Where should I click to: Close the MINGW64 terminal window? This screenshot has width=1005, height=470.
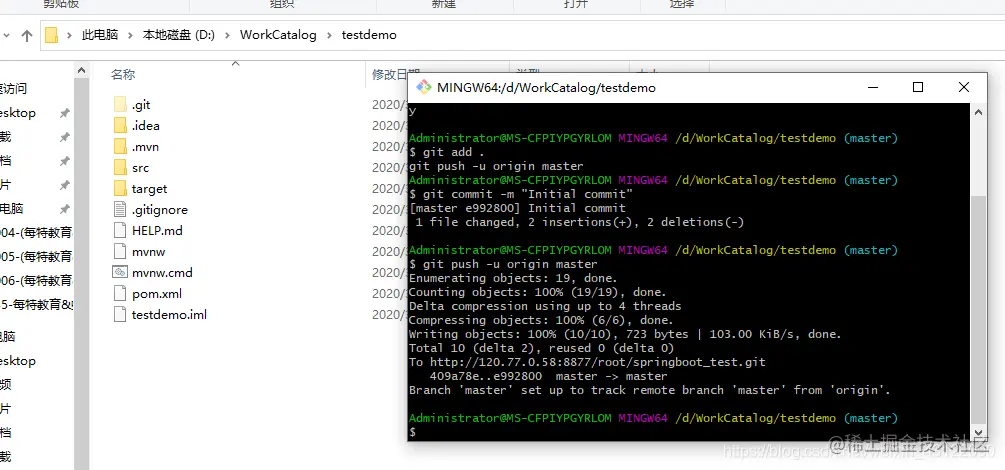[963, 87]
